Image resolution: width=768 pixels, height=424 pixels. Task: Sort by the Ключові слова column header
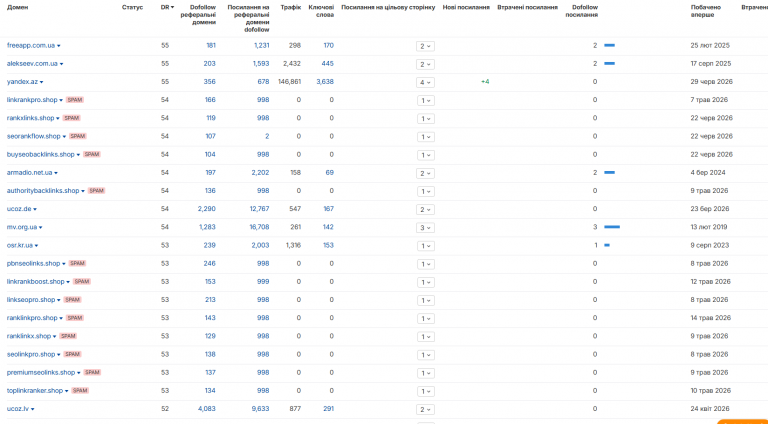[x=321, y=11]
